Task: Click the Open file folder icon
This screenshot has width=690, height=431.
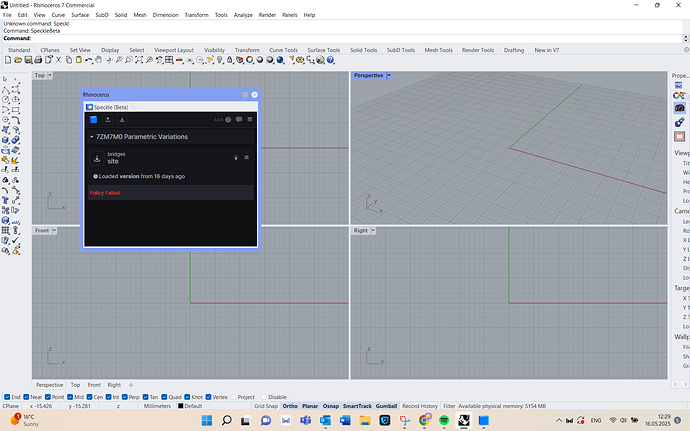Action: pos(18,60)
